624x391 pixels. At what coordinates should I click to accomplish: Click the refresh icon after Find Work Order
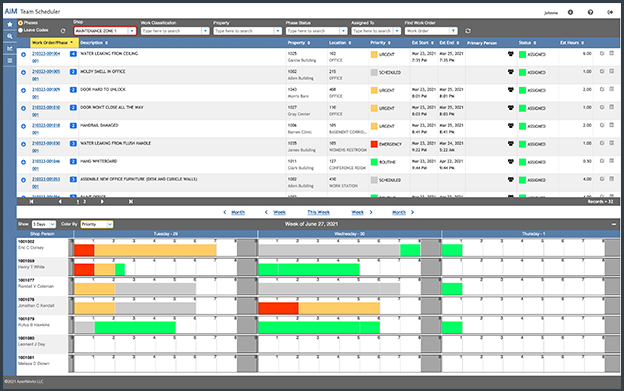pyautogui.click(x=468, y=31)
